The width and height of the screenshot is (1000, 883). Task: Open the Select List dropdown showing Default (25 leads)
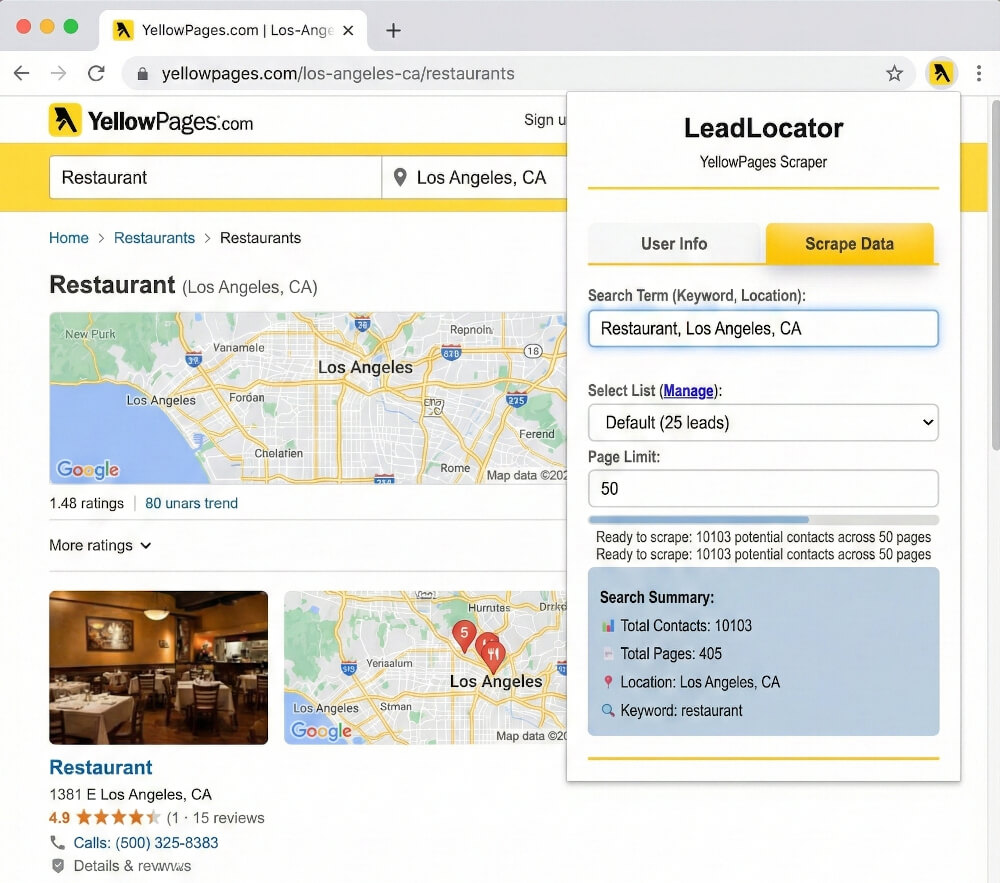click(x=763, y=422)
